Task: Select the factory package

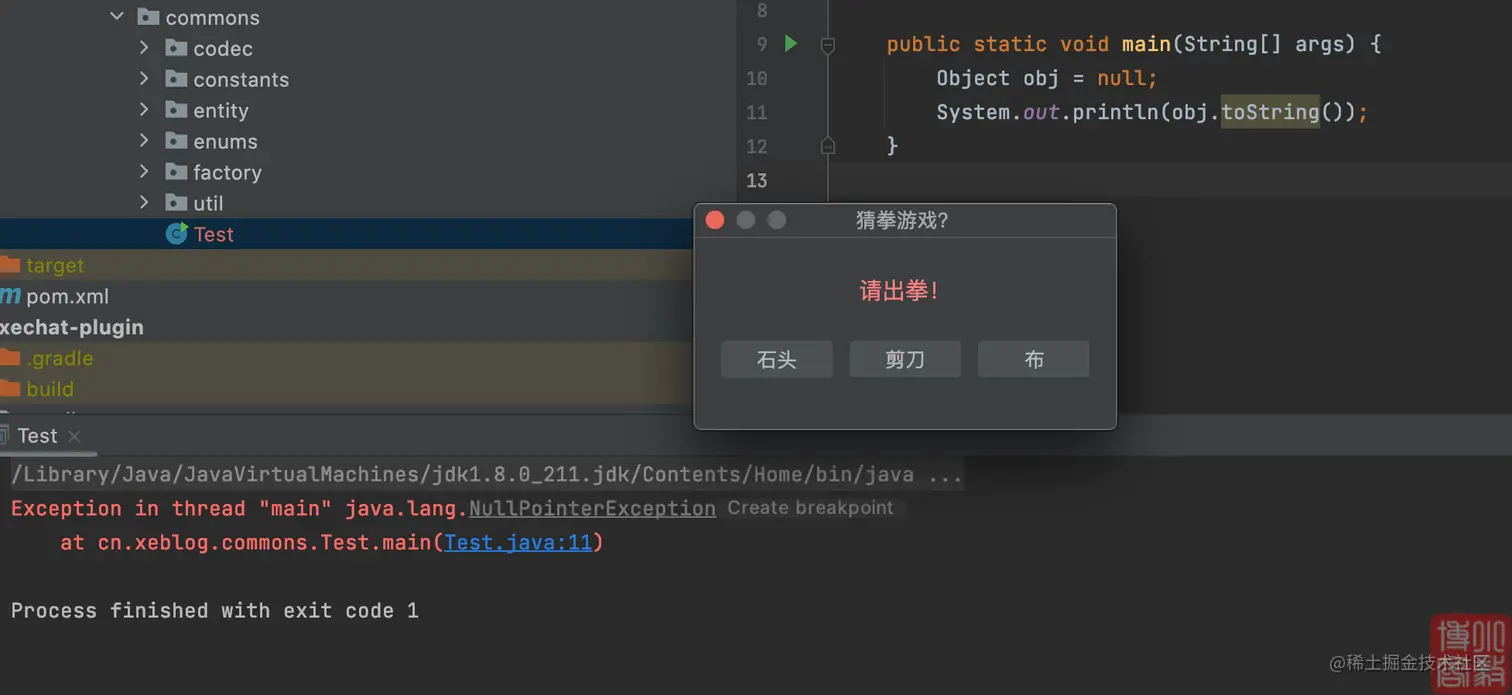Action: [227, 172]
